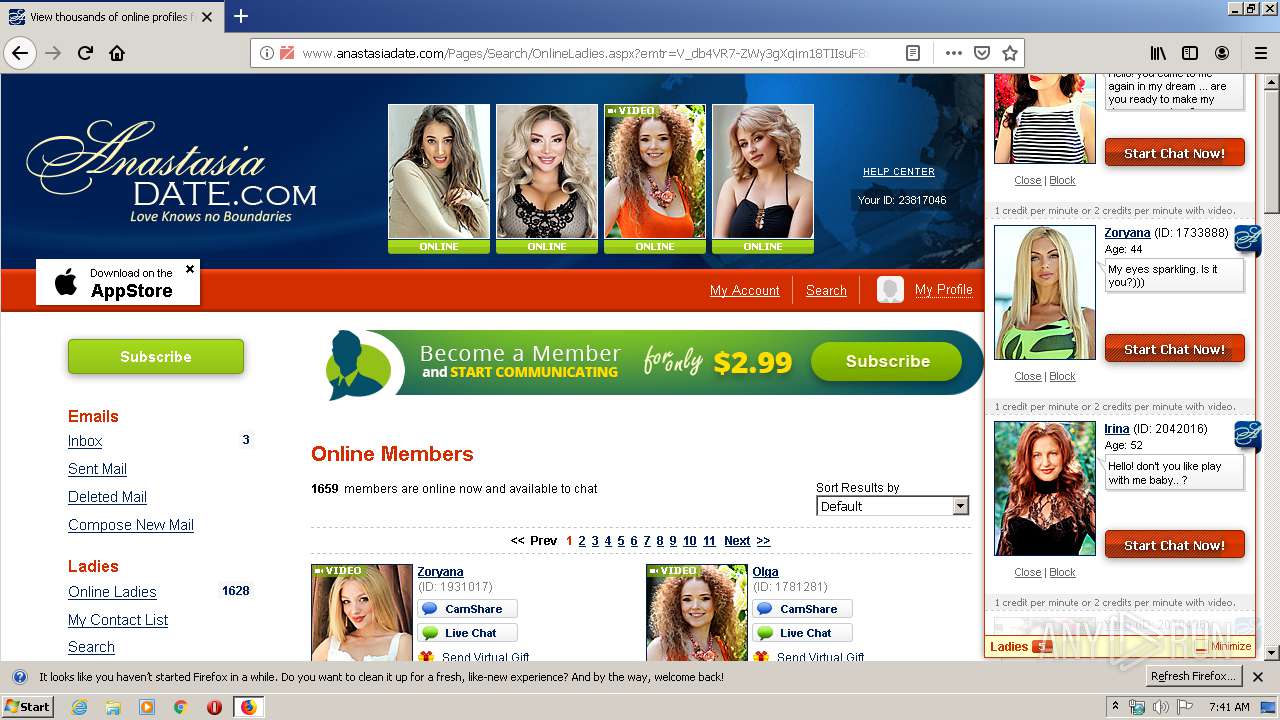Open the My Account link
This screenshot has width=1280, height=720.
(744, 291)
